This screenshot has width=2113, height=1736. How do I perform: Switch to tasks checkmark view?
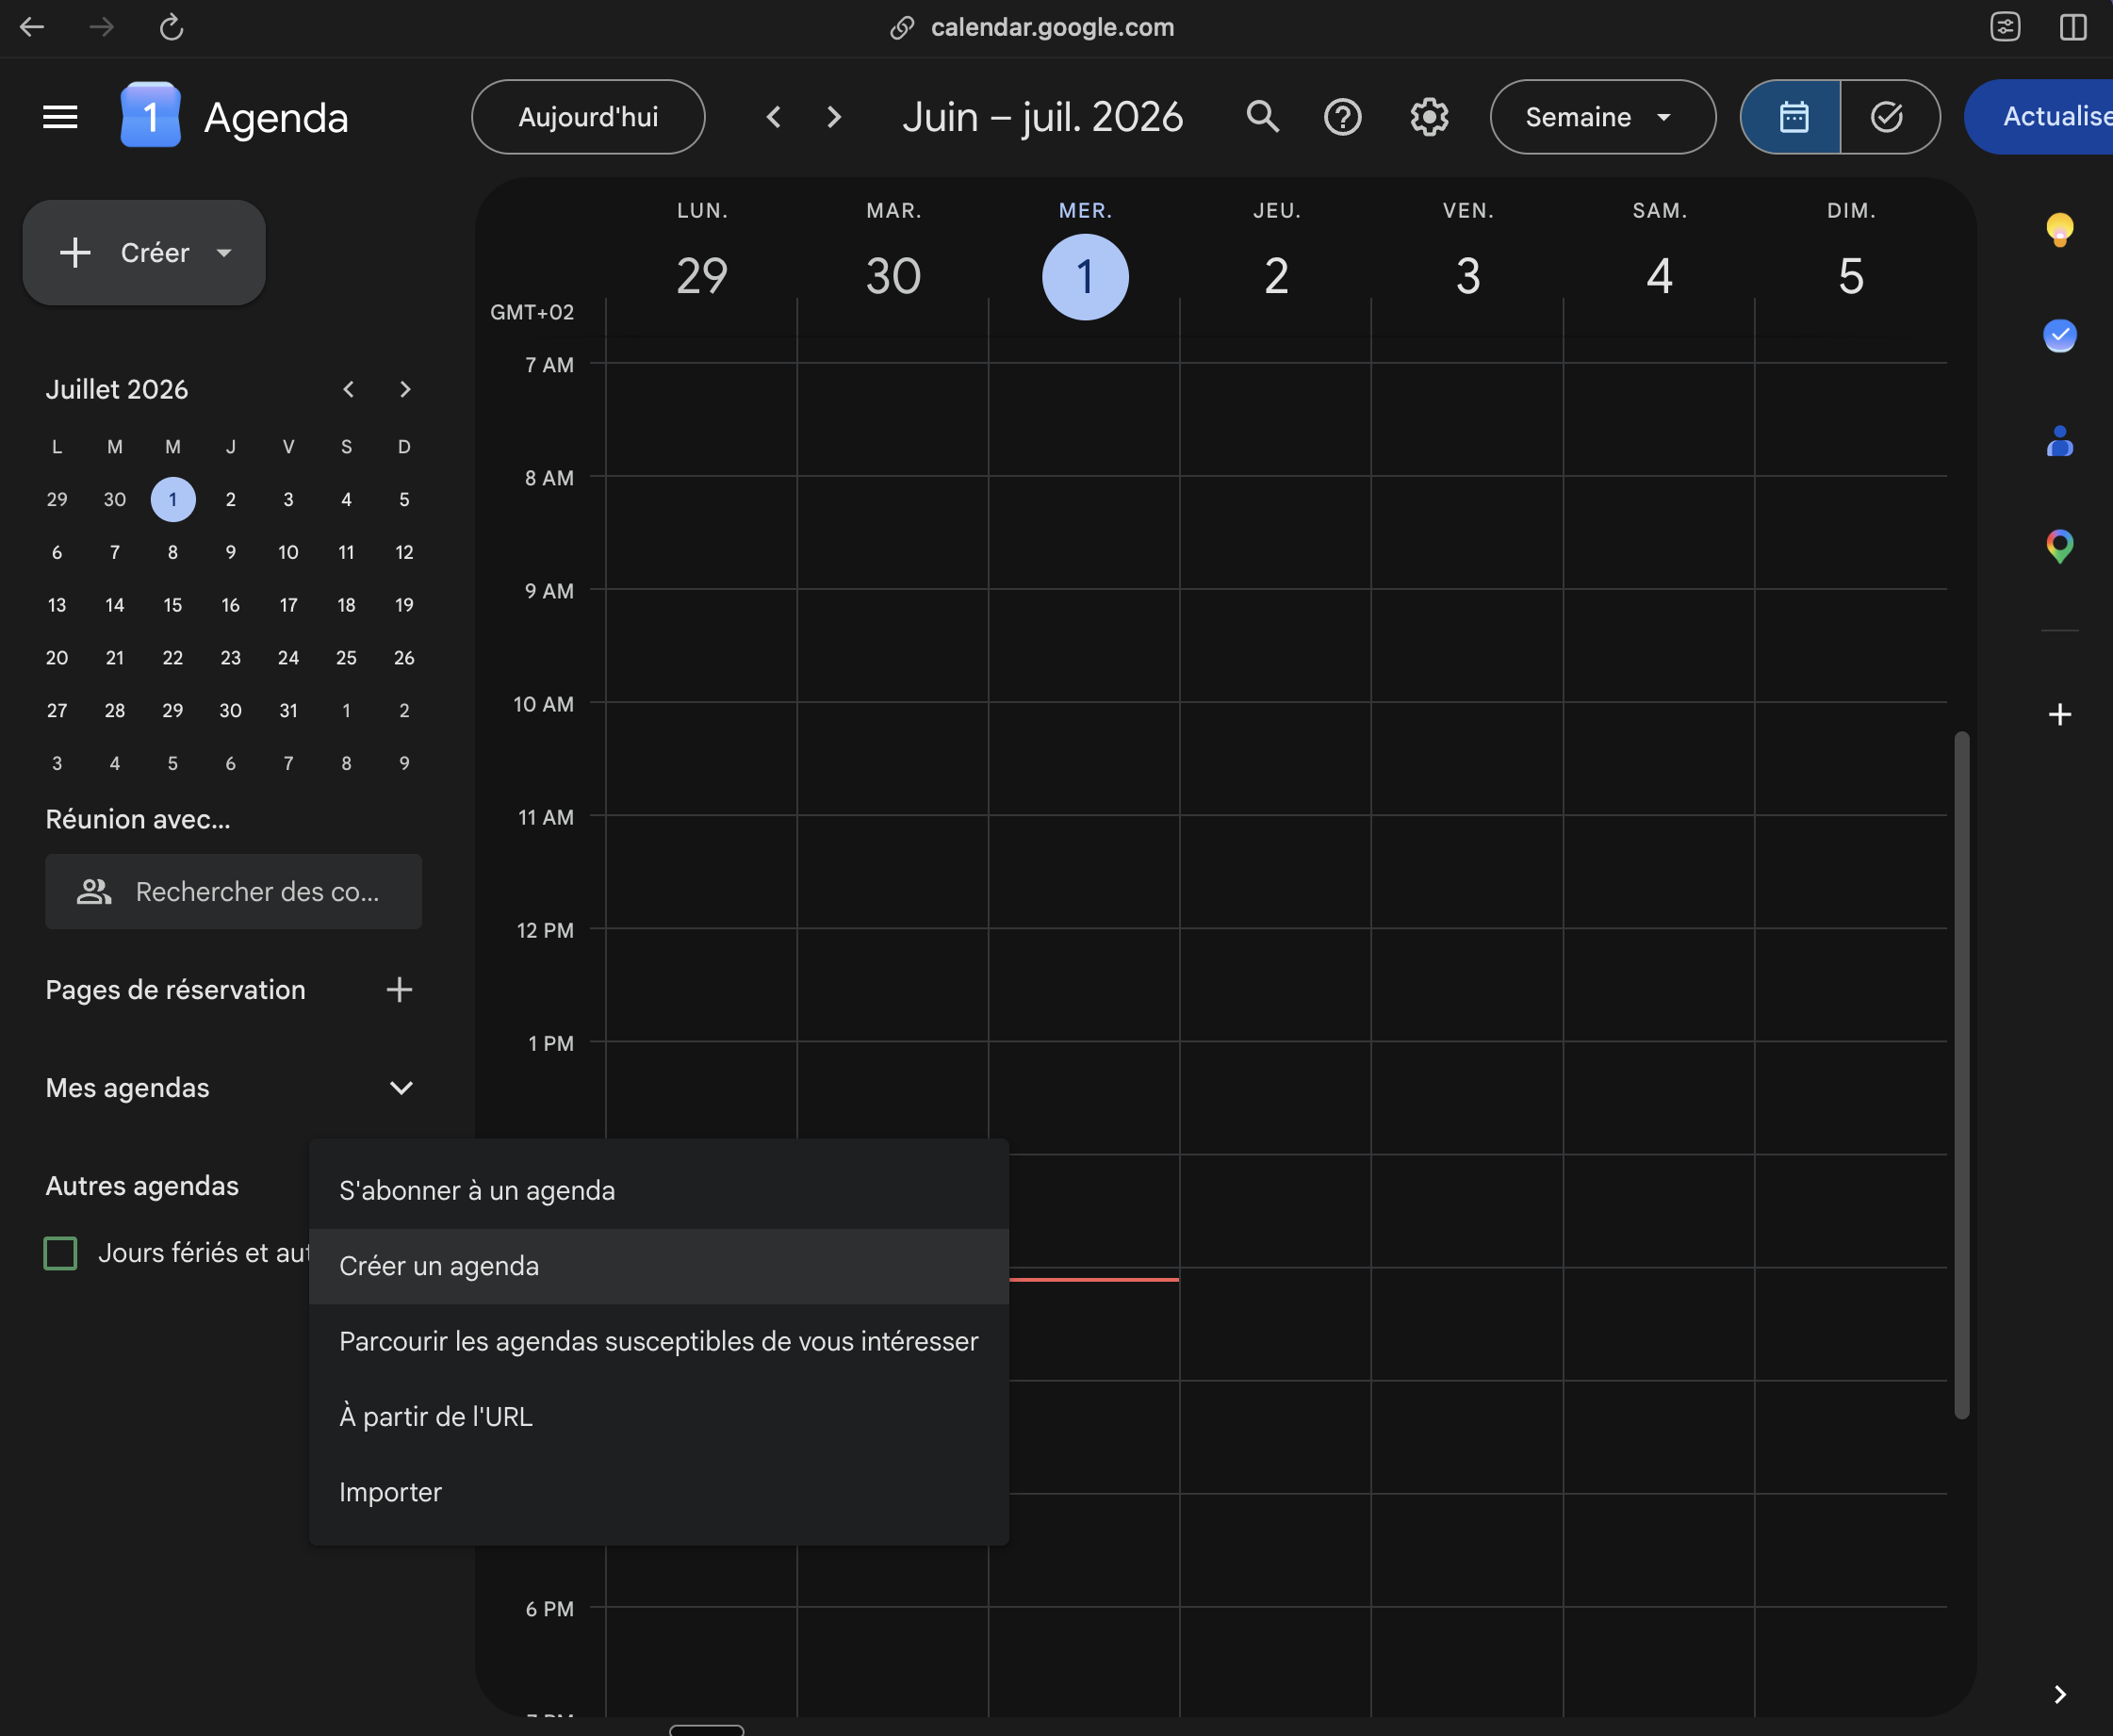[x=1888, y=117]
